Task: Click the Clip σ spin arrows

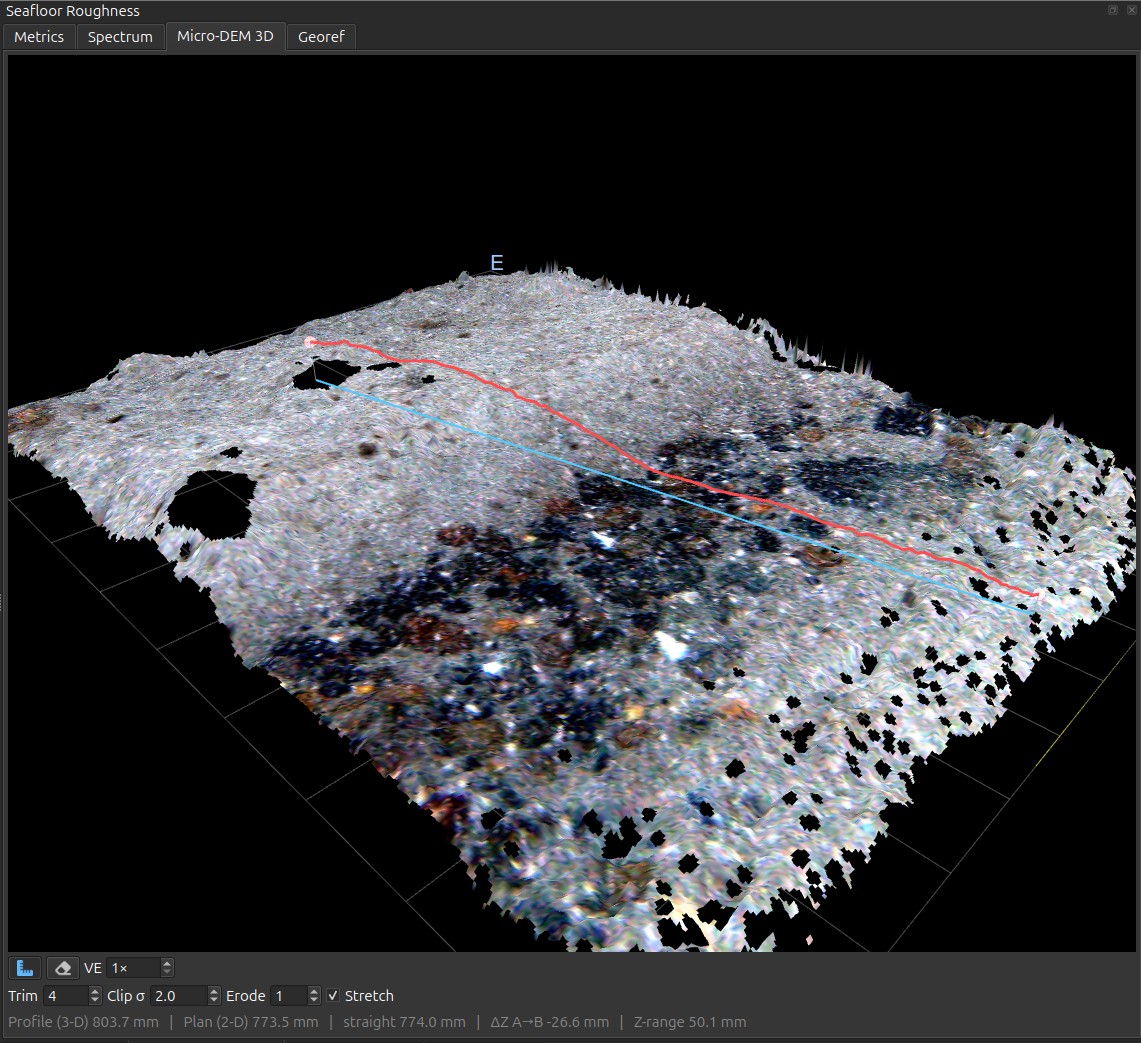Action: pos(214,996)
